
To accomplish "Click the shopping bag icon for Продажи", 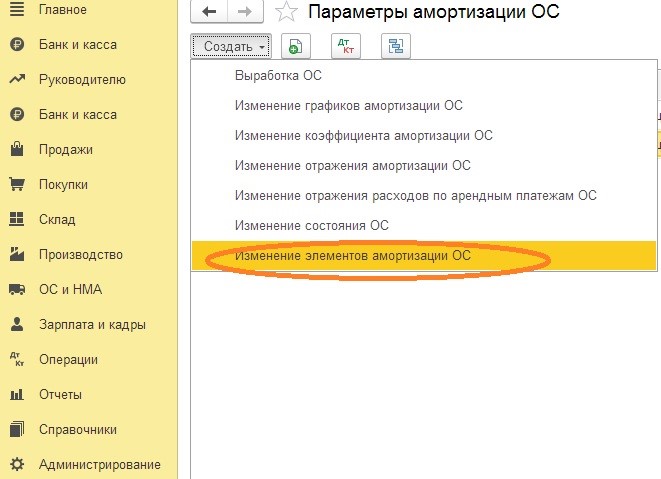I will pos(17,149).
